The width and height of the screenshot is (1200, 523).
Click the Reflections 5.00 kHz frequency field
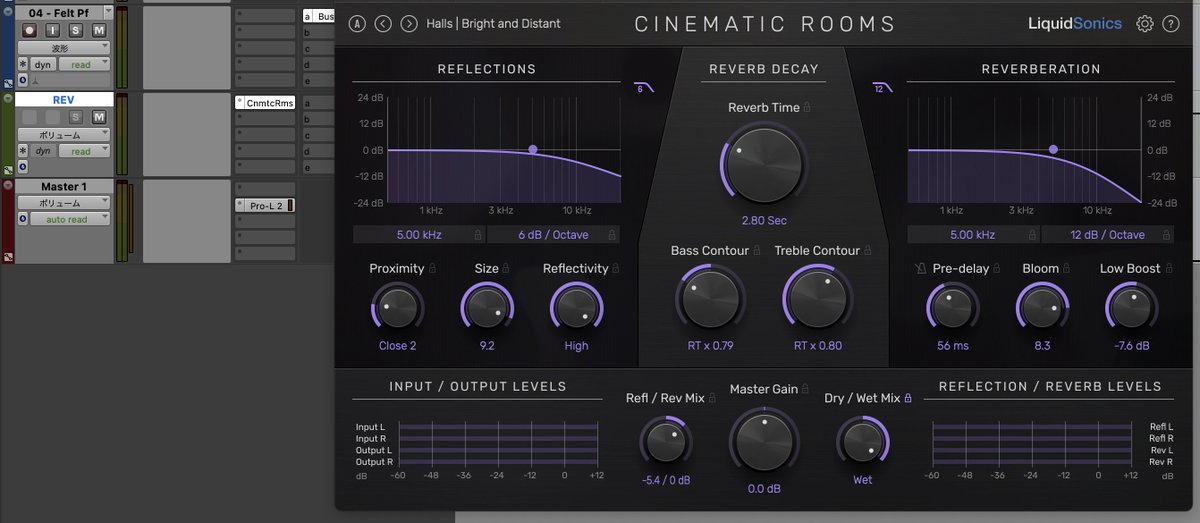pos(419,235)
